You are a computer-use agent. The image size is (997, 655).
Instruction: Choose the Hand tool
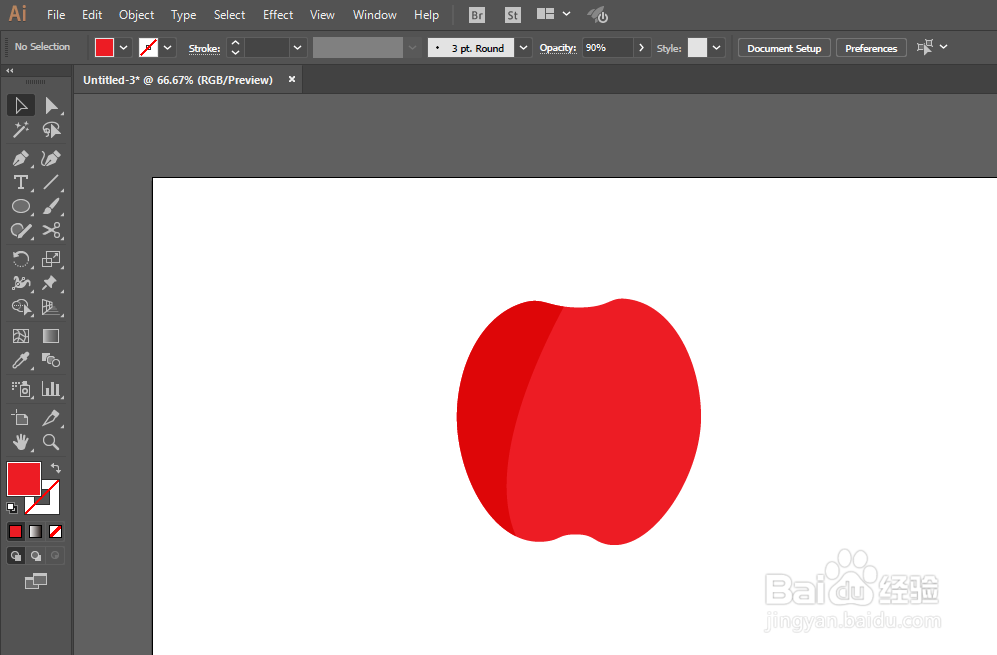(20, 442)
